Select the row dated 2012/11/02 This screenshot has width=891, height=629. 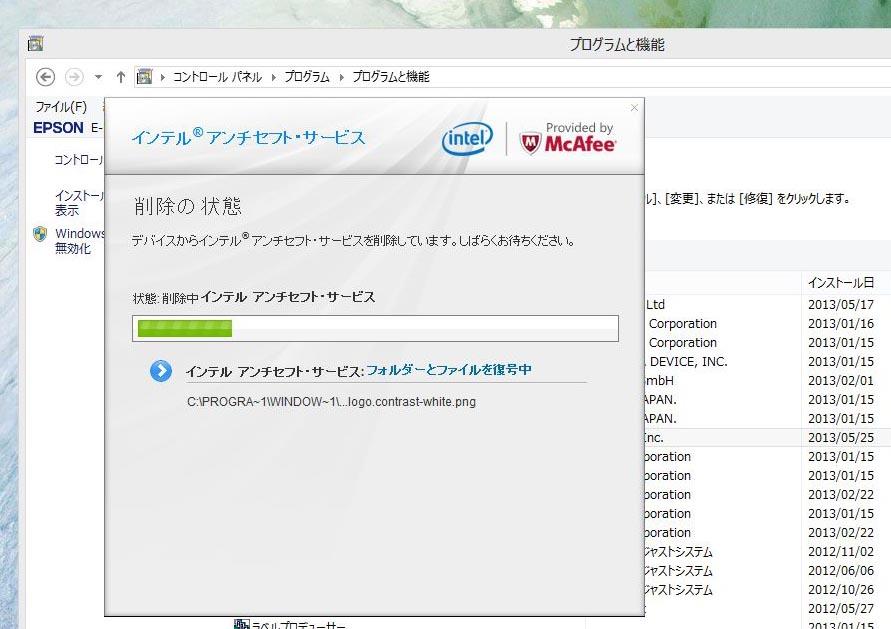click(x=768, y=552)
